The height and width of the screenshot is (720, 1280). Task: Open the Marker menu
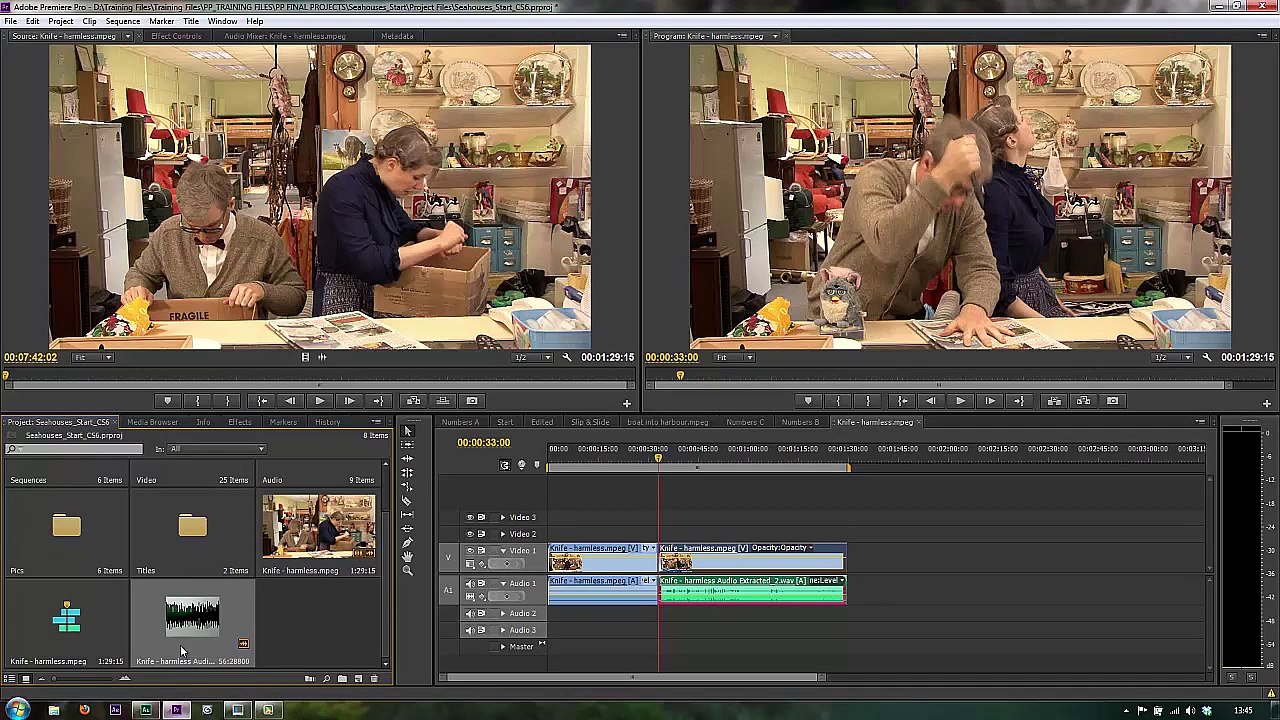(x=161, y=21)
